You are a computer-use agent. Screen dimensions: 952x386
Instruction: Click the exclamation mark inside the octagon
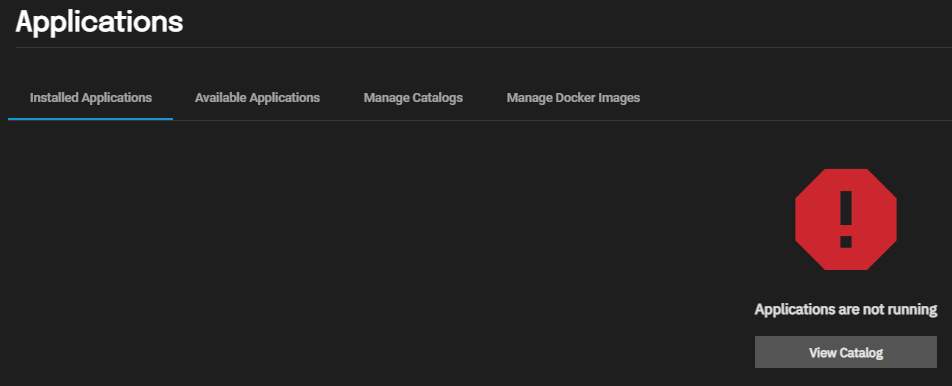846,219
